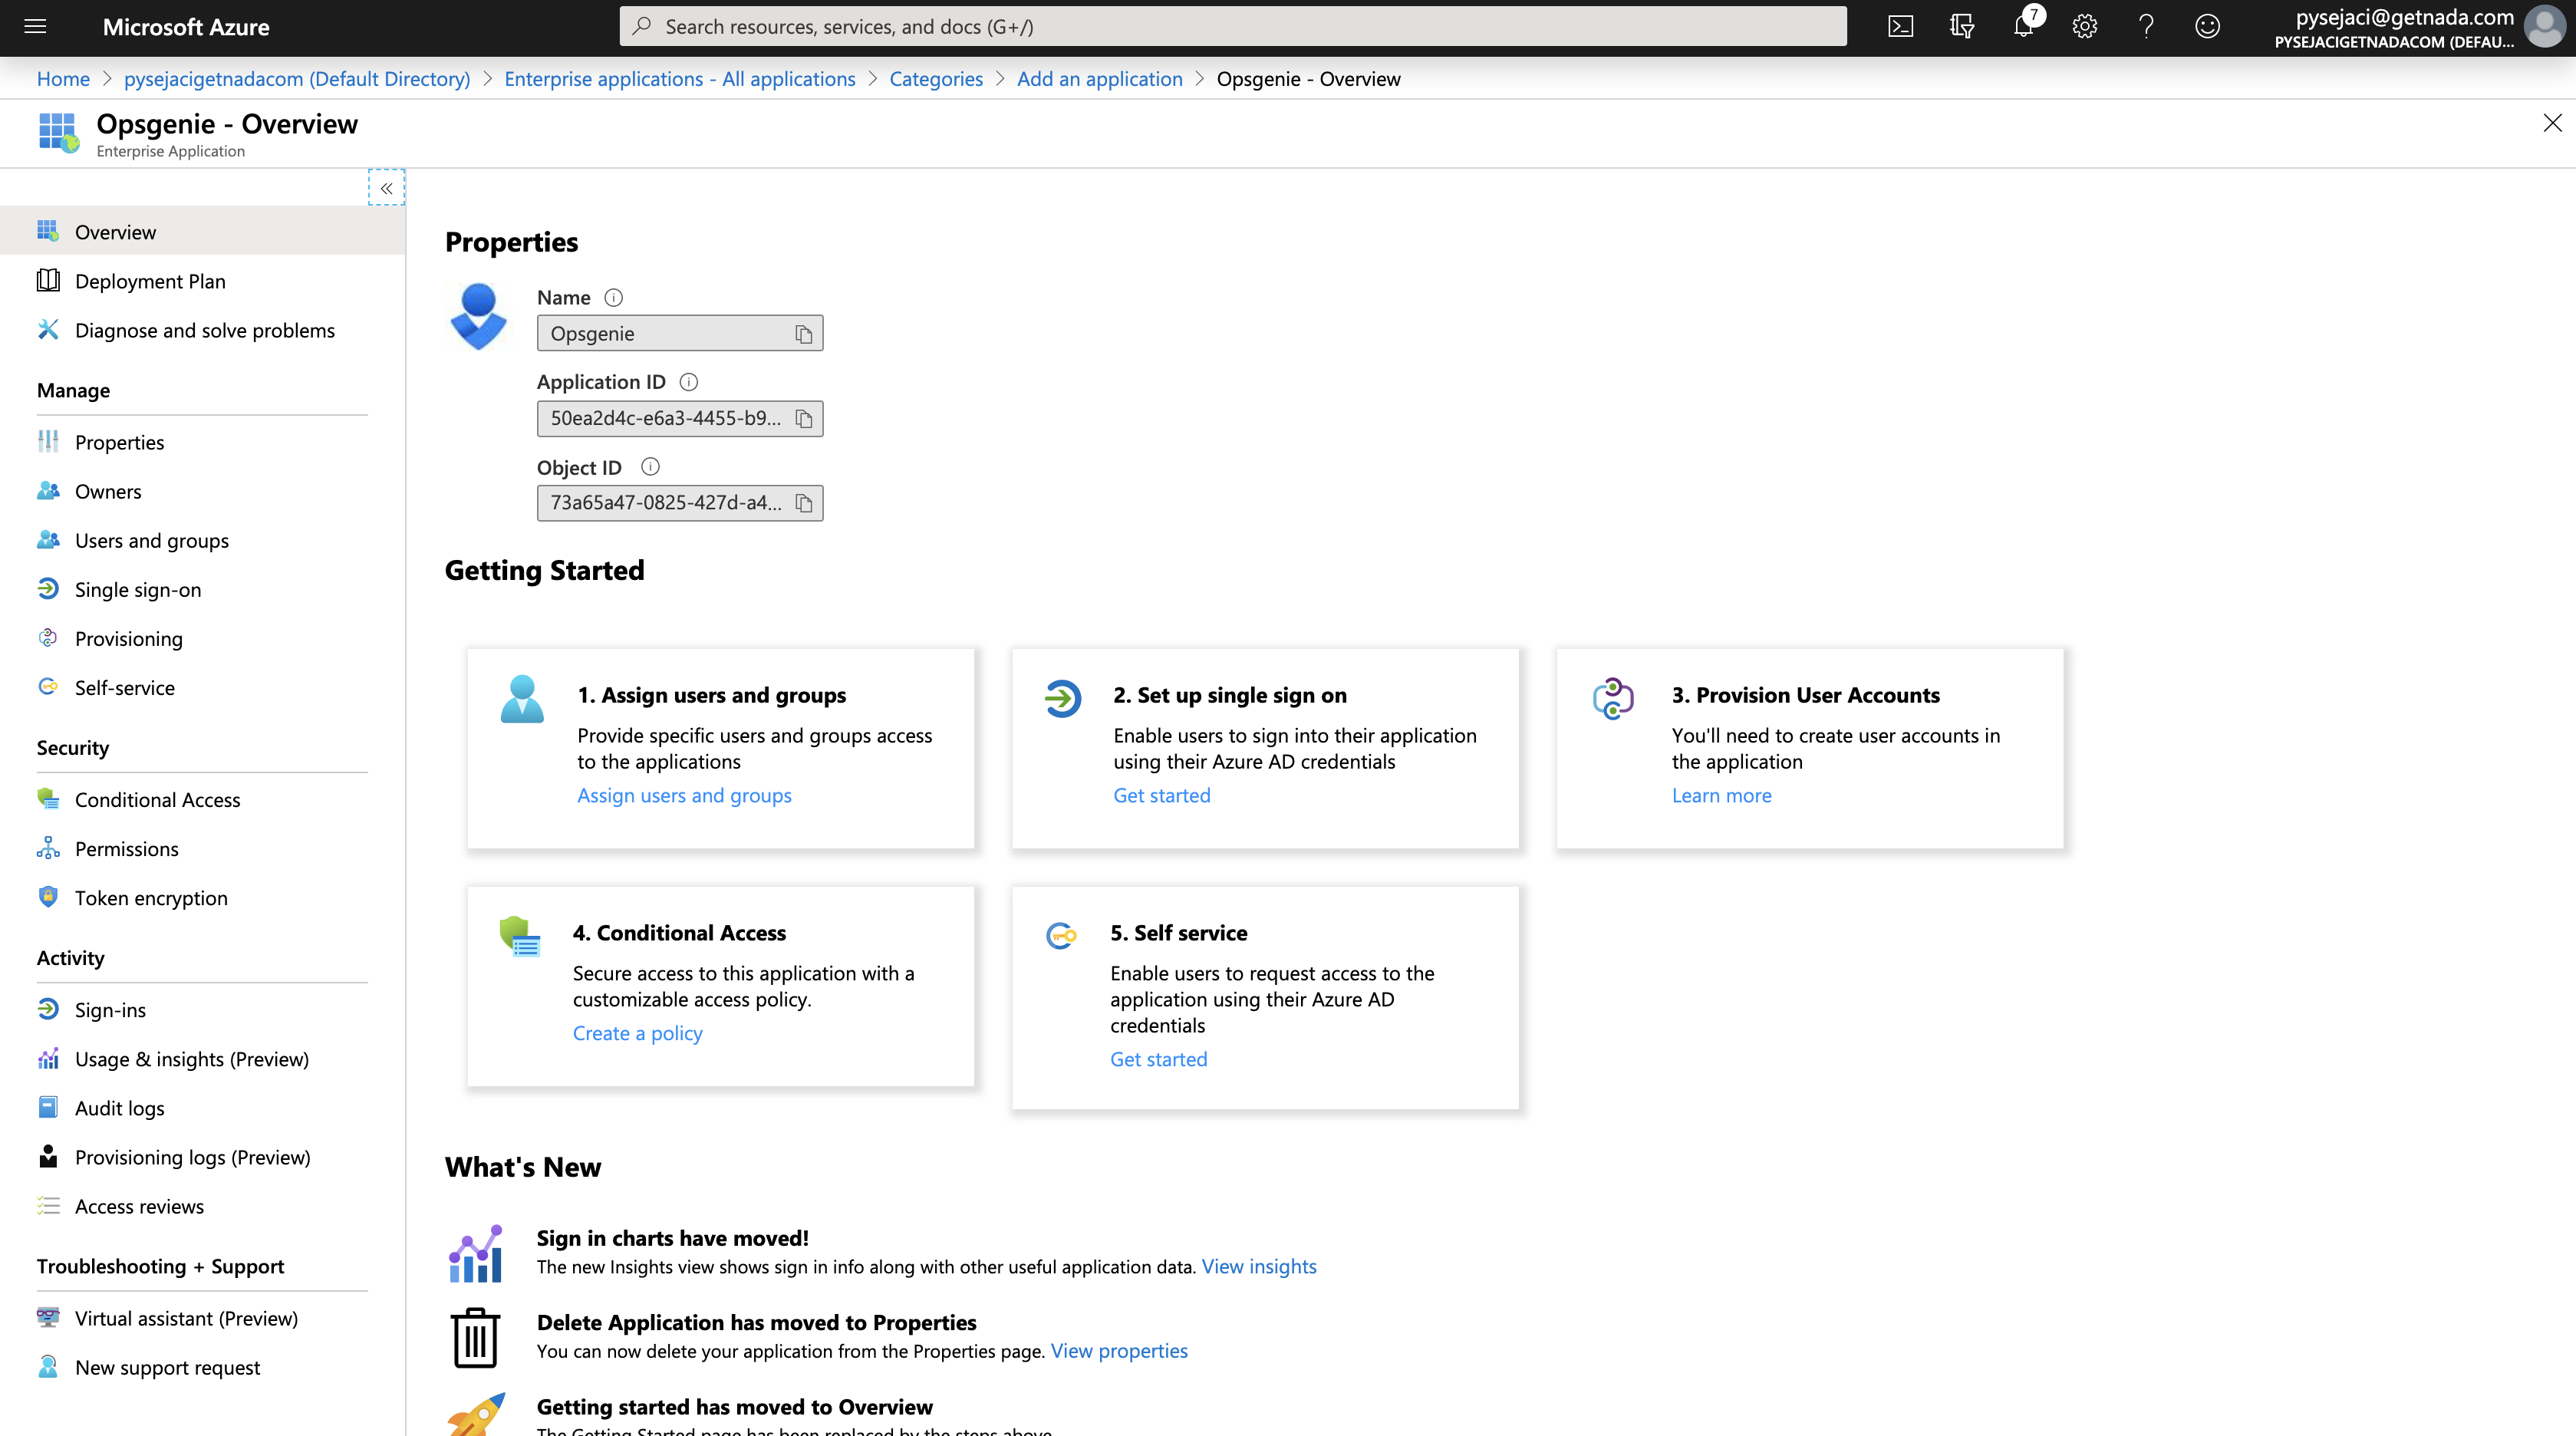Collapse the left navigation panel
The image size is (2576, 1436).
coord(386,188)
